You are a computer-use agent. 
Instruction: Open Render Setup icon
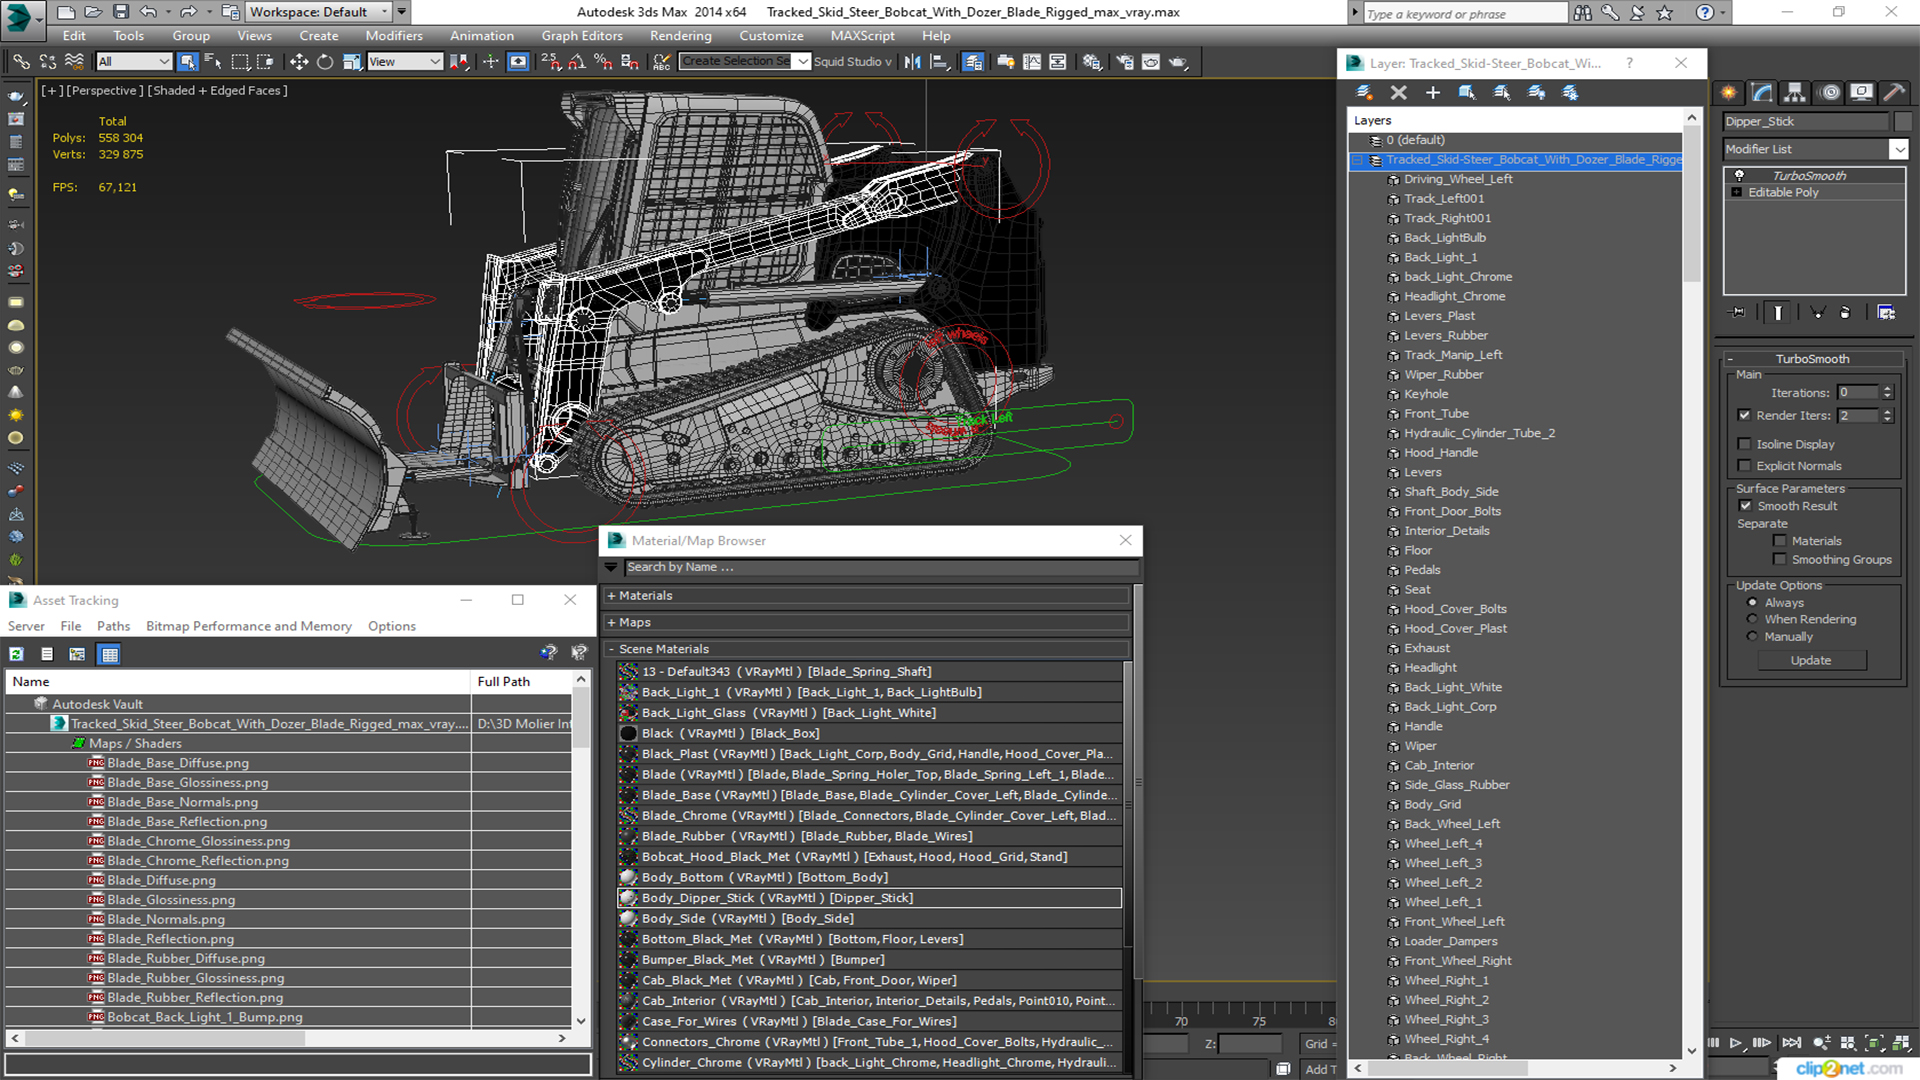pyautogui.click(x=1125, y=62)
